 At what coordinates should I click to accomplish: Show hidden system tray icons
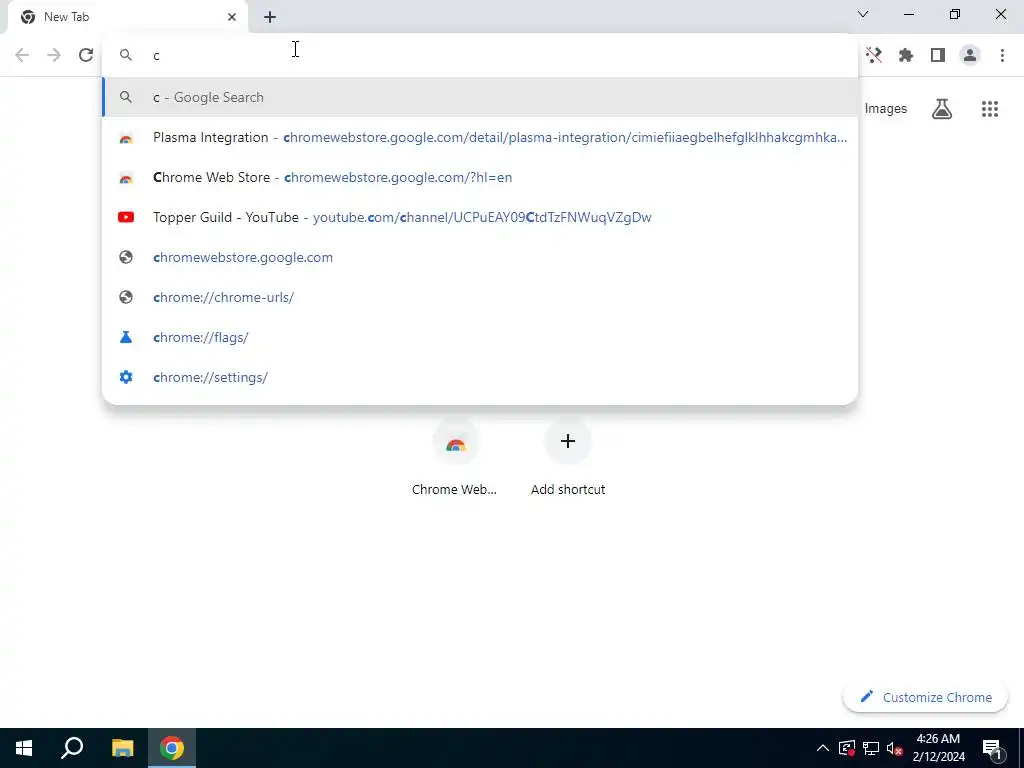tap(823, 748)
